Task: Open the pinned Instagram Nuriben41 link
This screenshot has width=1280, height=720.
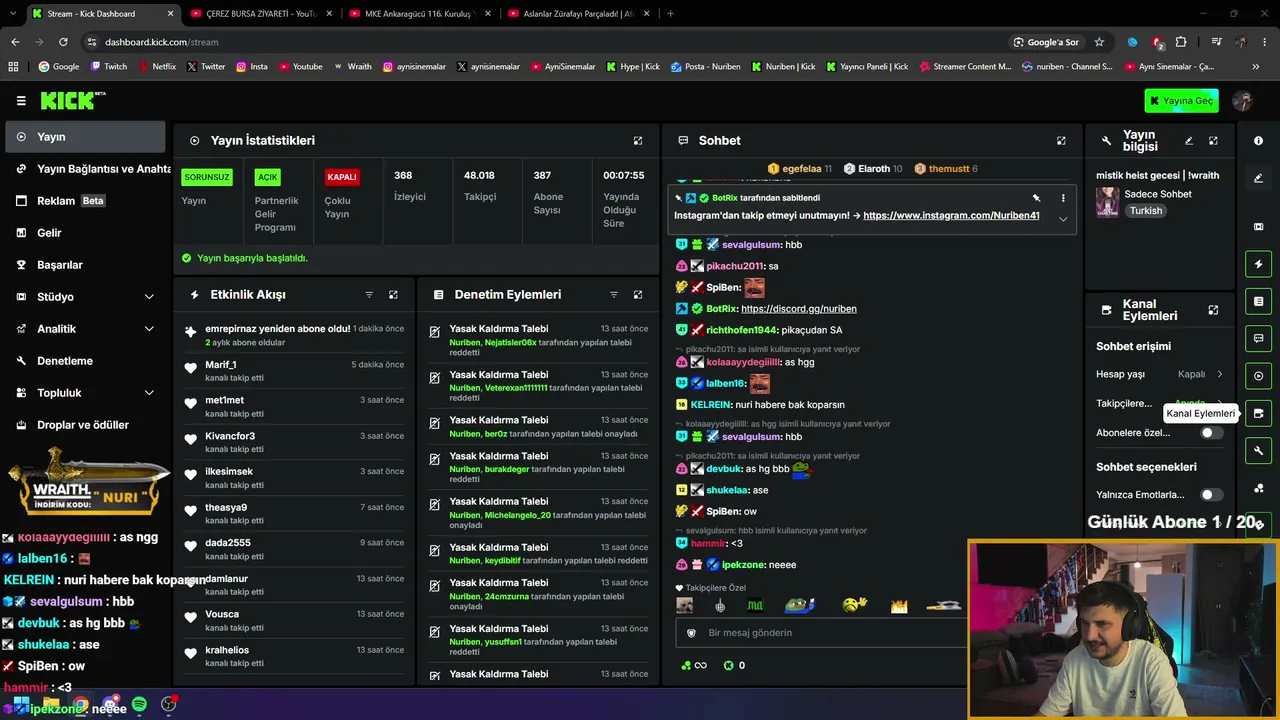Action: click(951, 216)
